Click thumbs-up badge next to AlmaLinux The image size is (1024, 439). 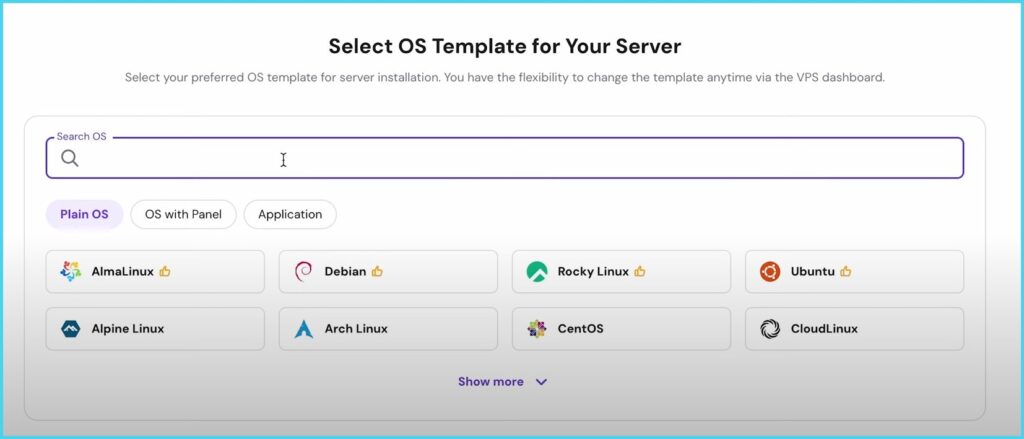tap(165, 271)
